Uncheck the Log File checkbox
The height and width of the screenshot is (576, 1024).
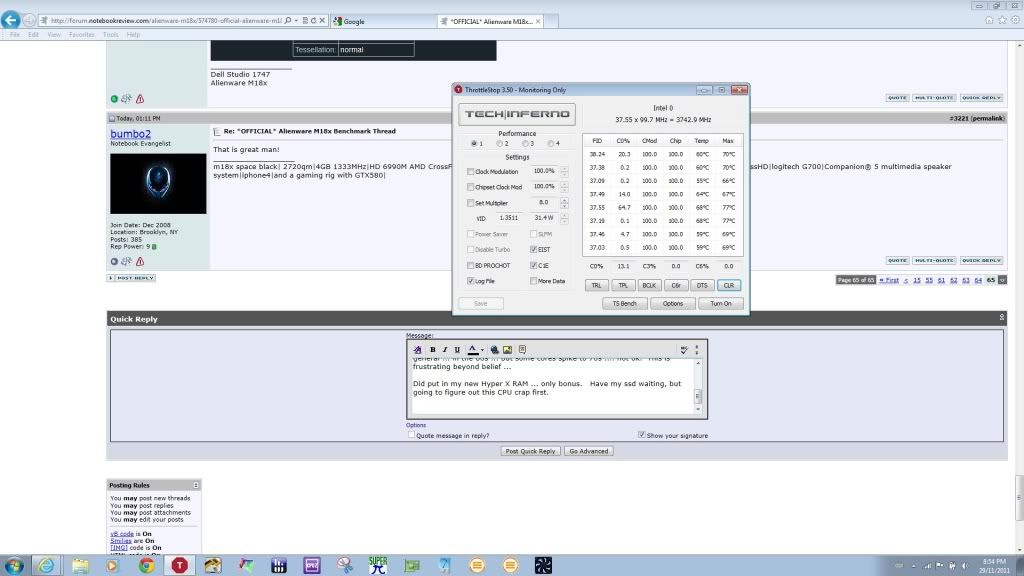coord(471,281)
